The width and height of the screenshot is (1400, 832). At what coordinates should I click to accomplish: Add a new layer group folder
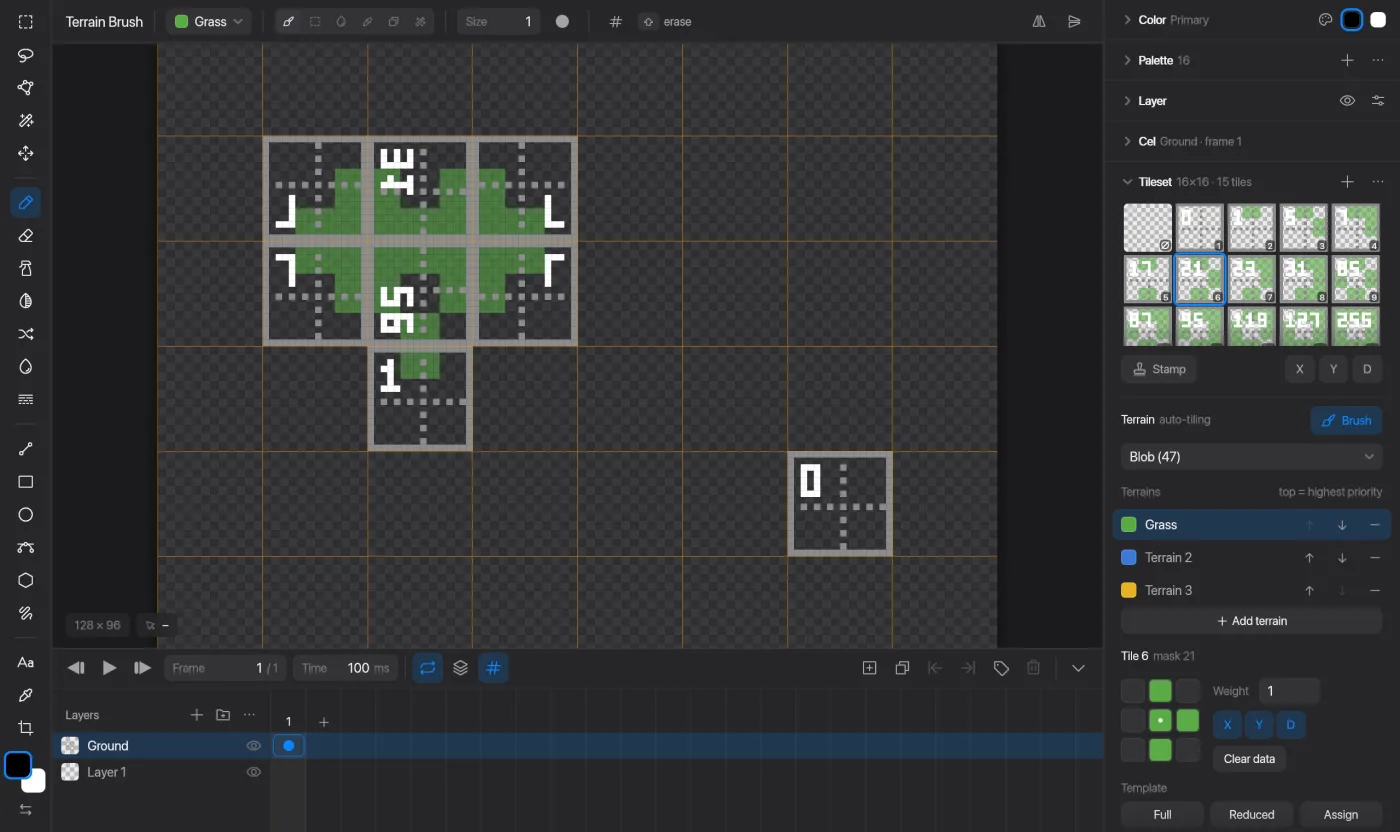tap(223, 715)
